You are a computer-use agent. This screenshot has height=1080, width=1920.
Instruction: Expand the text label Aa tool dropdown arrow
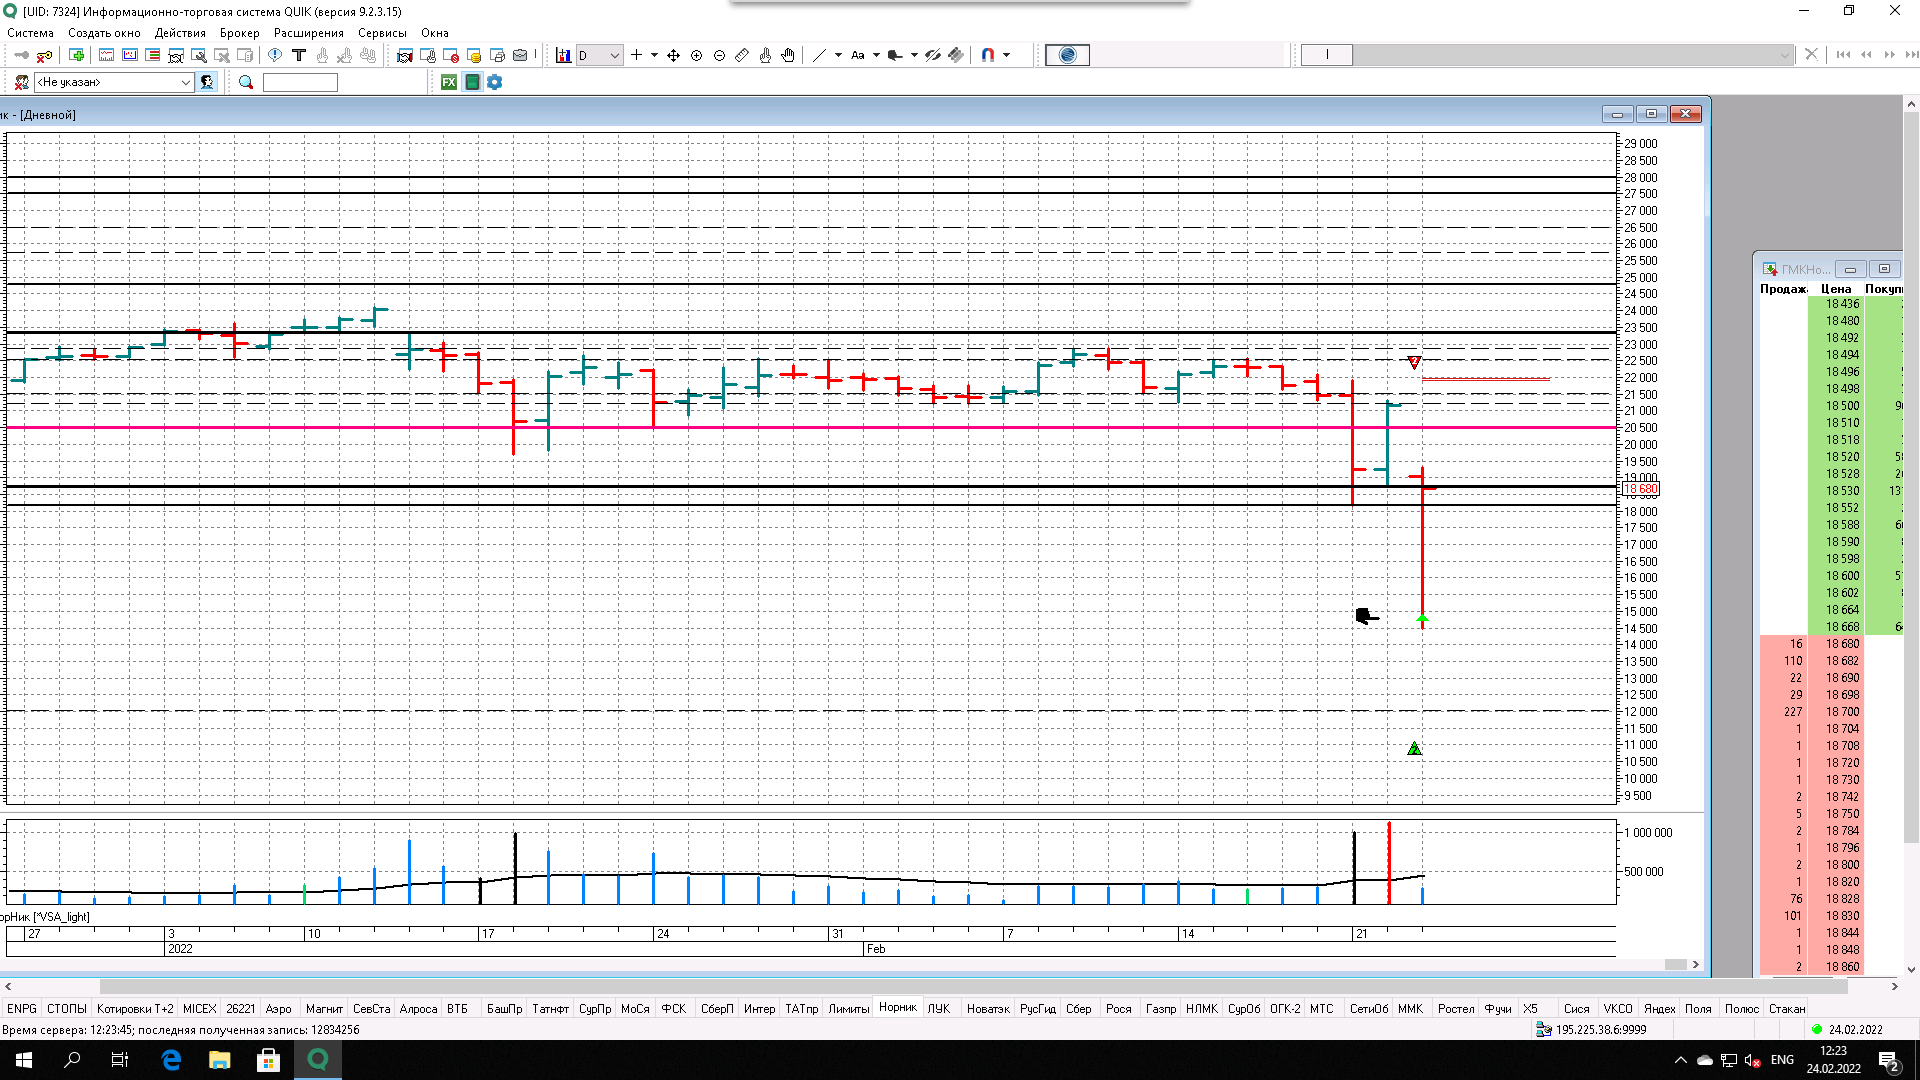tap(876, 56)
